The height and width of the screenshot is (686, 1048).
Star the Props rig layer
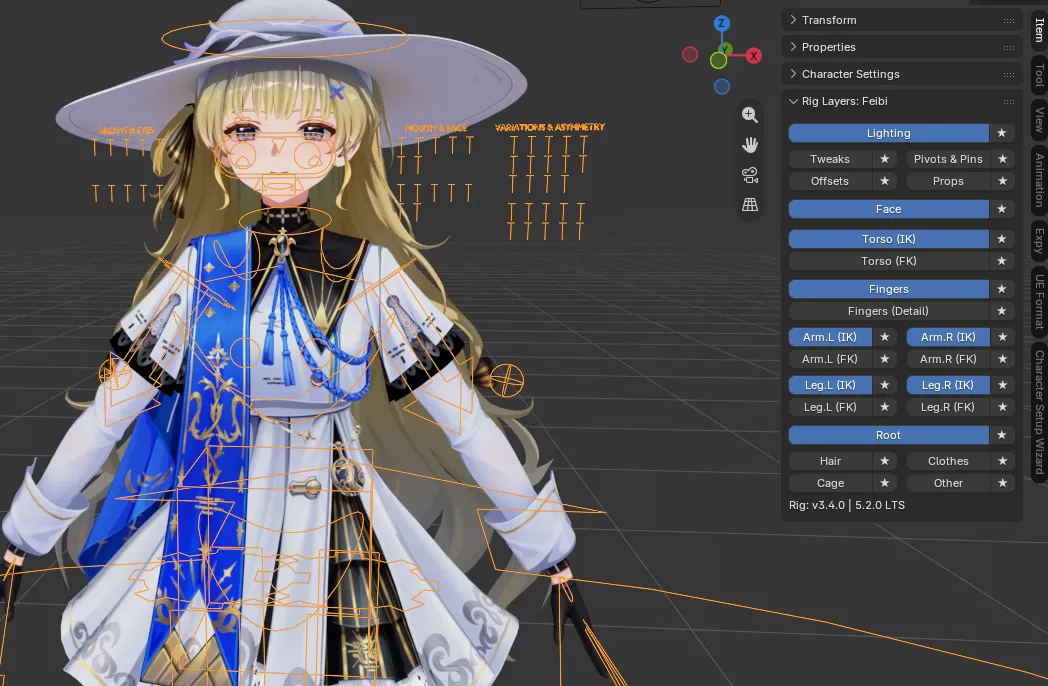click(x=1003, y=181)
